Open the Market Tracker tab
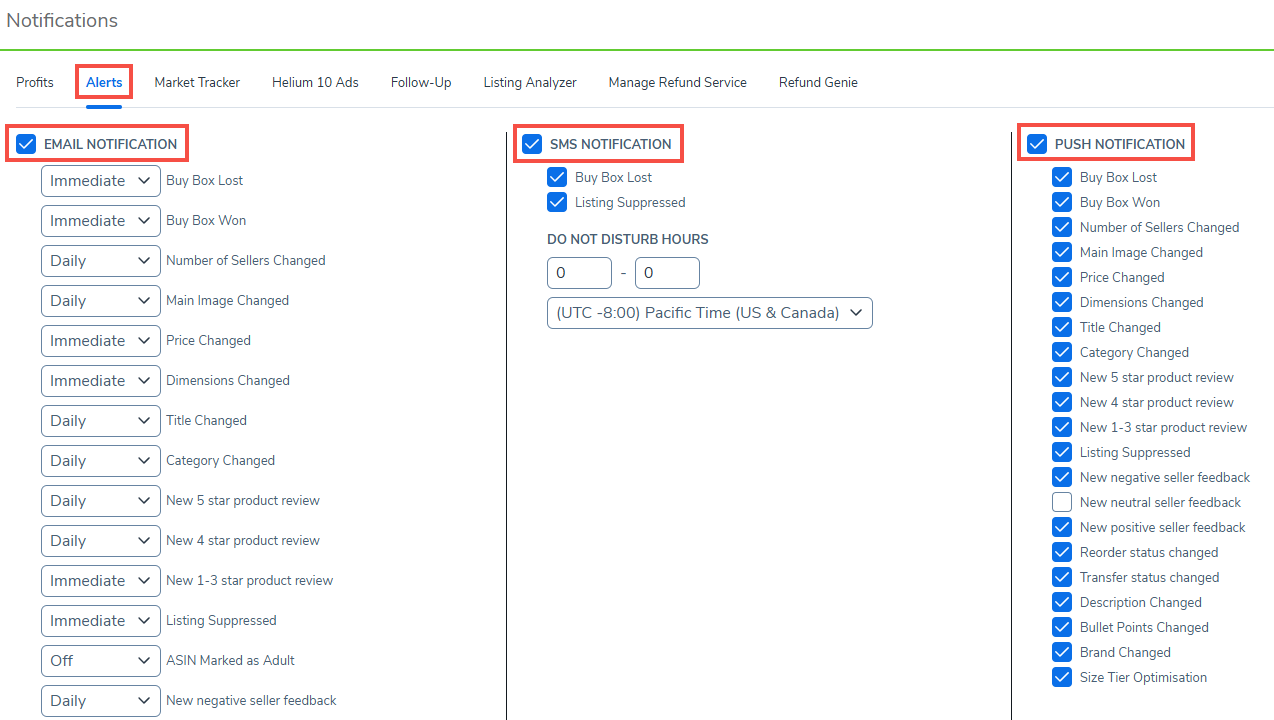Viewport: 1274px width, 720px height. (x=197, y=82)
